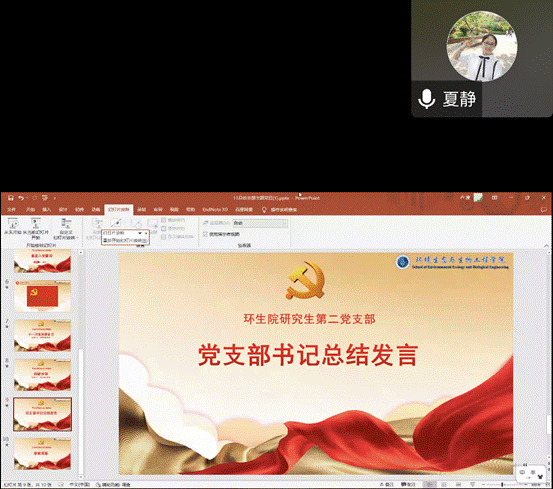Click the IME 中 indicator at bottom right
Viewport: 553px width, 489px height.
(x=522, y=472)
